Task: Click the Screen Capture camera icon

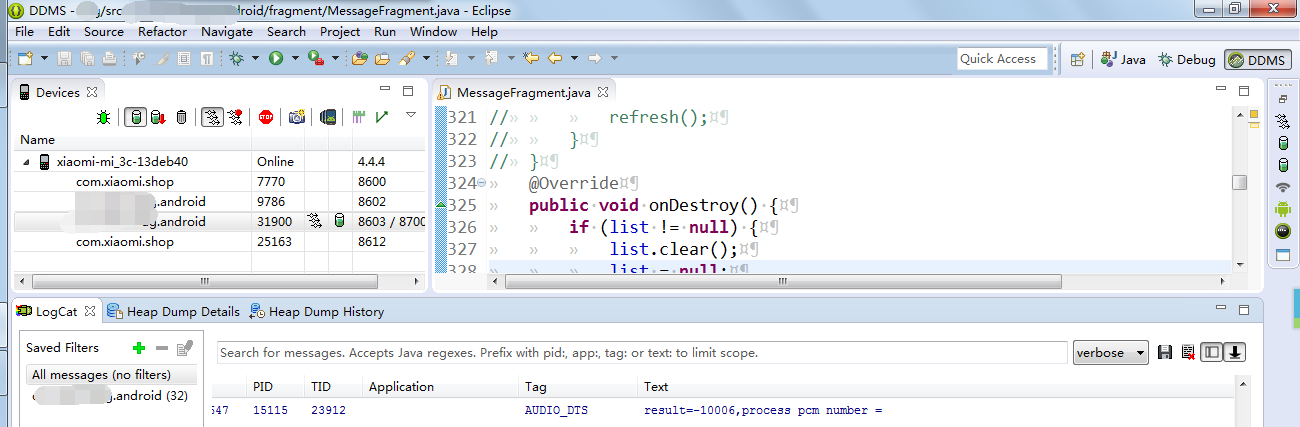Action: point(297,117)
